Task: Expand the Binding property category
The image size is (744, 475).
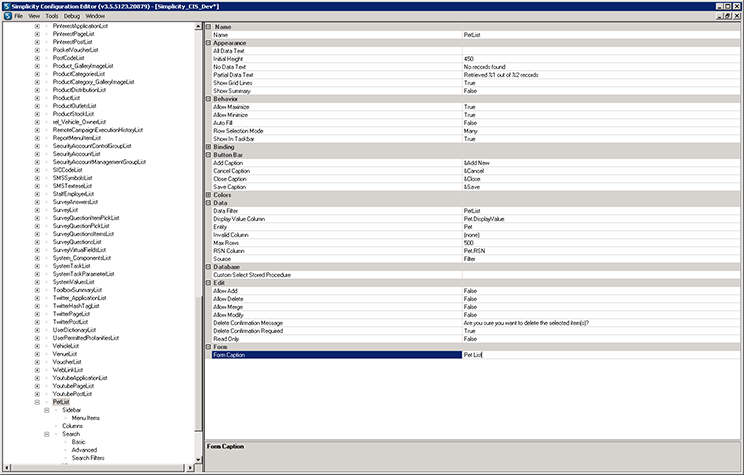Action: pos(208,147)
